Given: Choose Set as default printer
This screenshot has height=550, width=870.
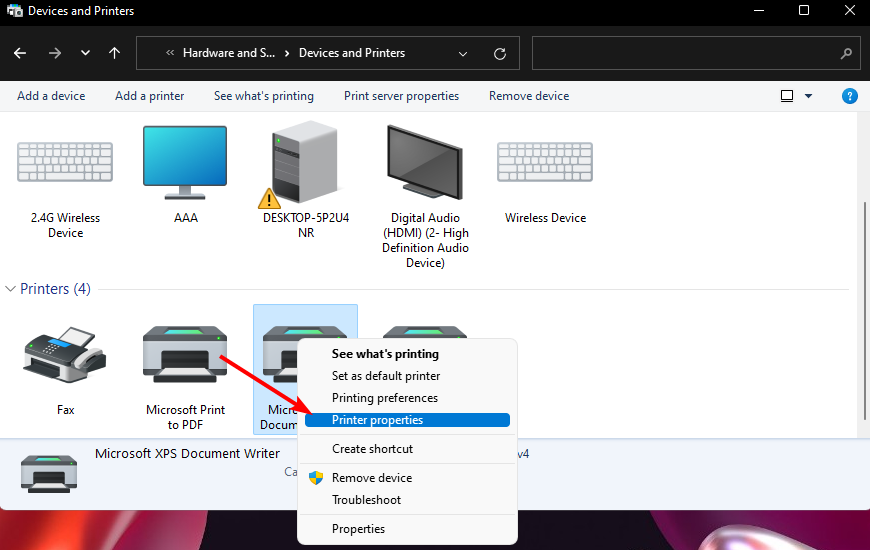Looking at the screenshot, I should (386, 376).
